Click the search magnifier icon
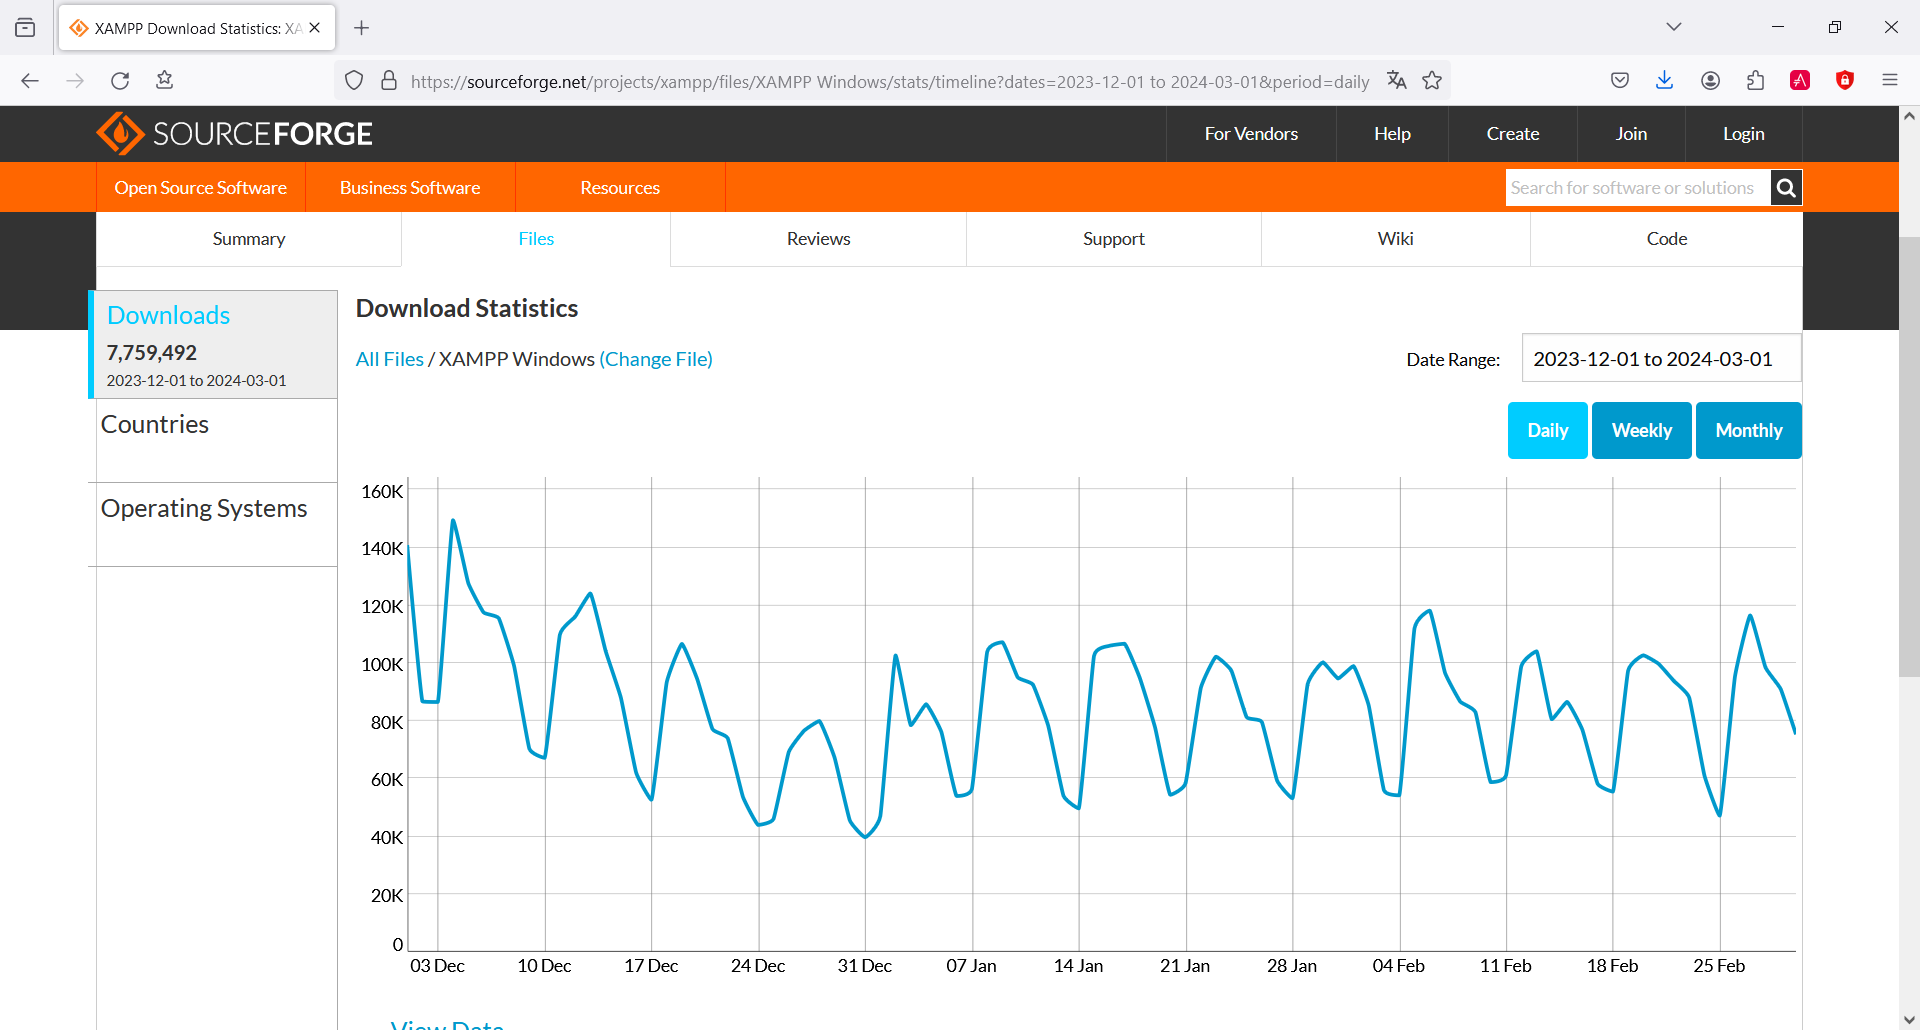Viewport: 1920px width, 1030px height. 1786,187
